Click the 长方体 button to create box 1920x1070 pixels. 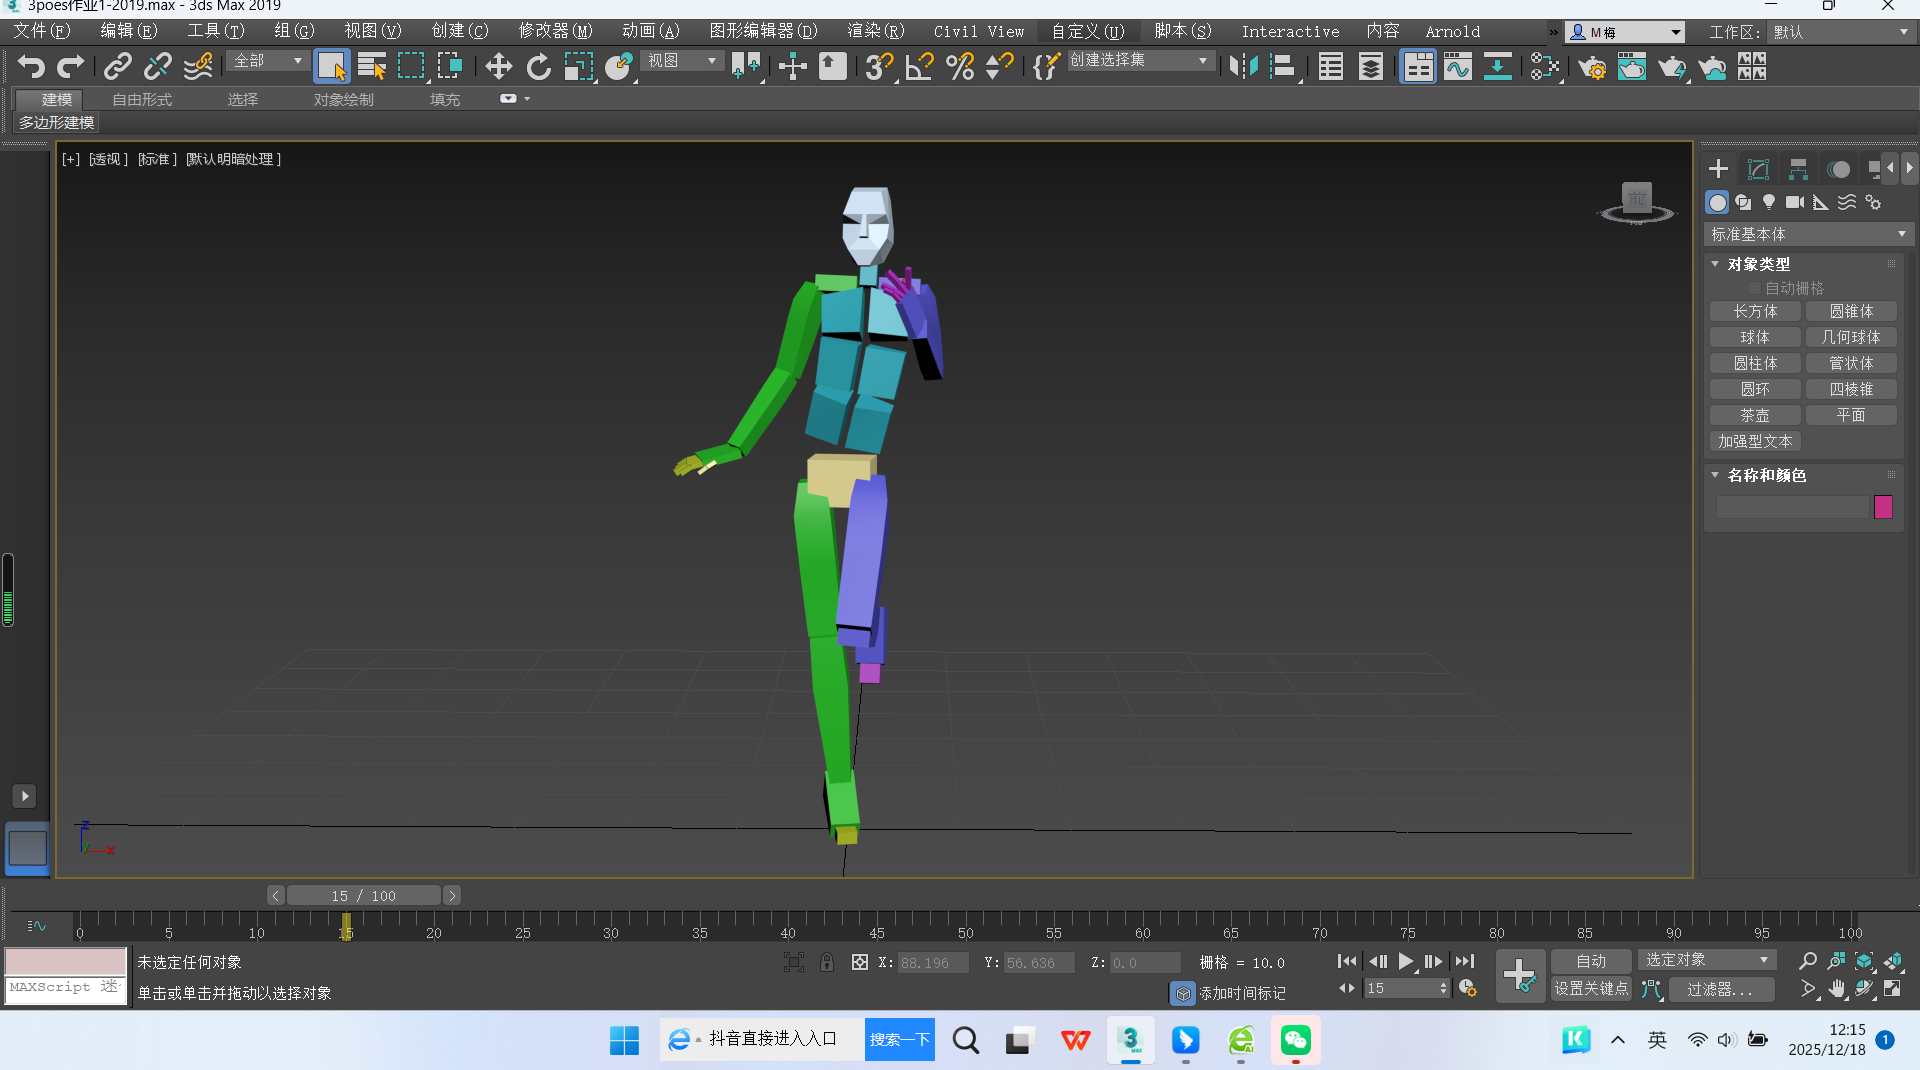click(x=1755, y=312)
